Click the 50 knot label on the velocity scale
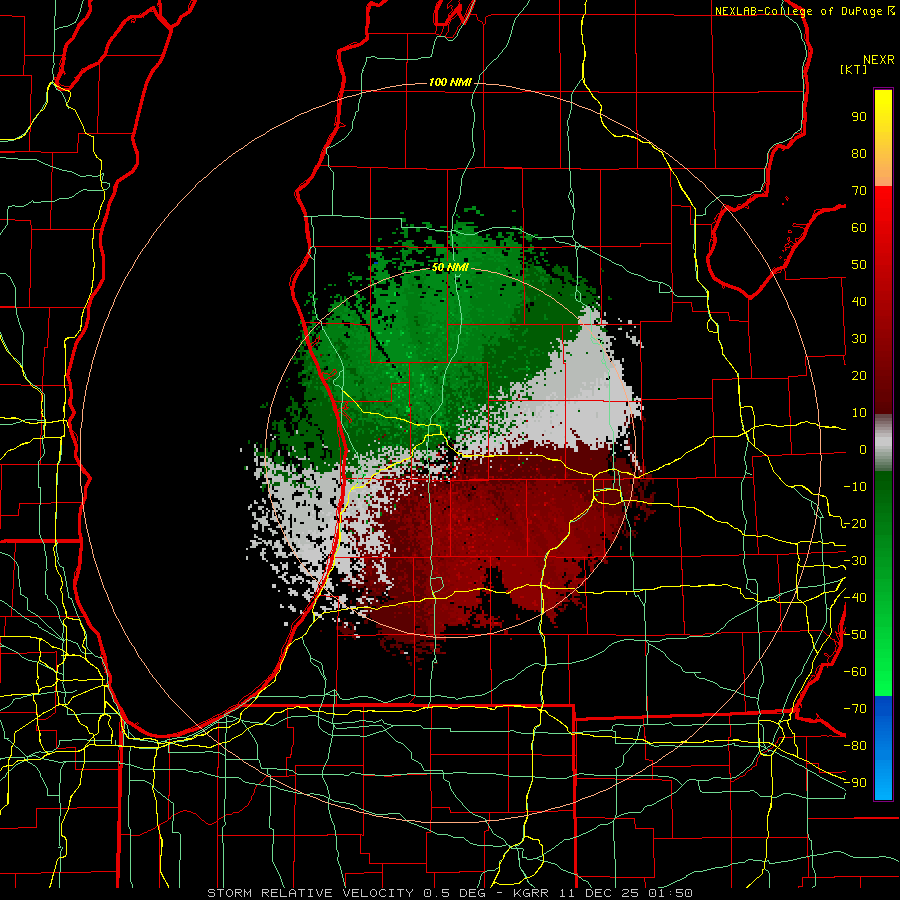The width and height of the screenshot is (900, 900). pyautogui.click(x=859, y=265)
